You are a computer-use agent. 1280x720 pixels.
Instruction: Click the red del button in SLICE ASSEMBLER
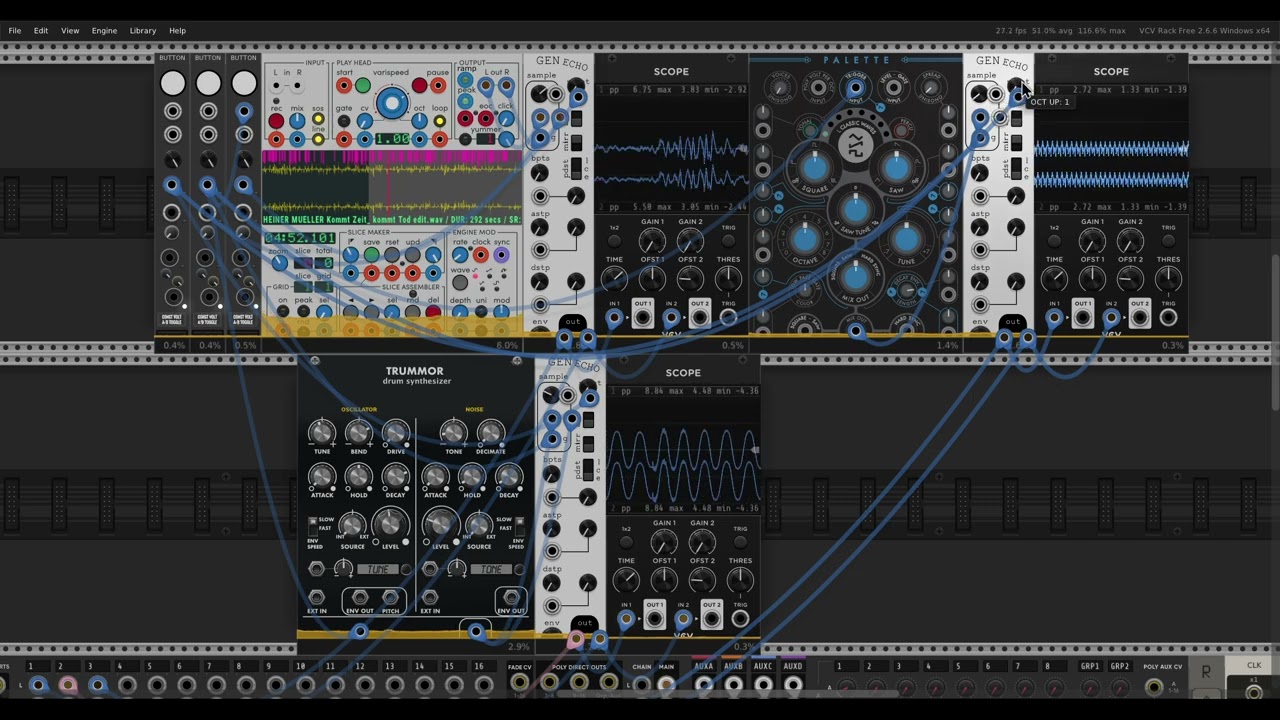pos(433,311)
